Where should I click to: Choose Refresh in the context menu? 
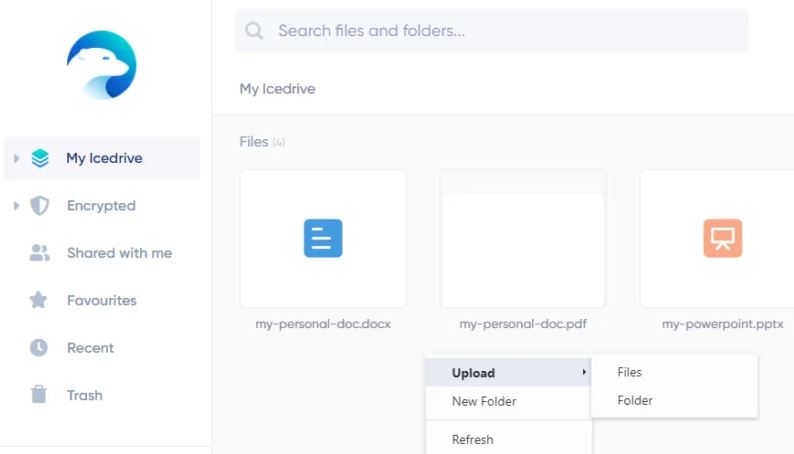point(508,439)
